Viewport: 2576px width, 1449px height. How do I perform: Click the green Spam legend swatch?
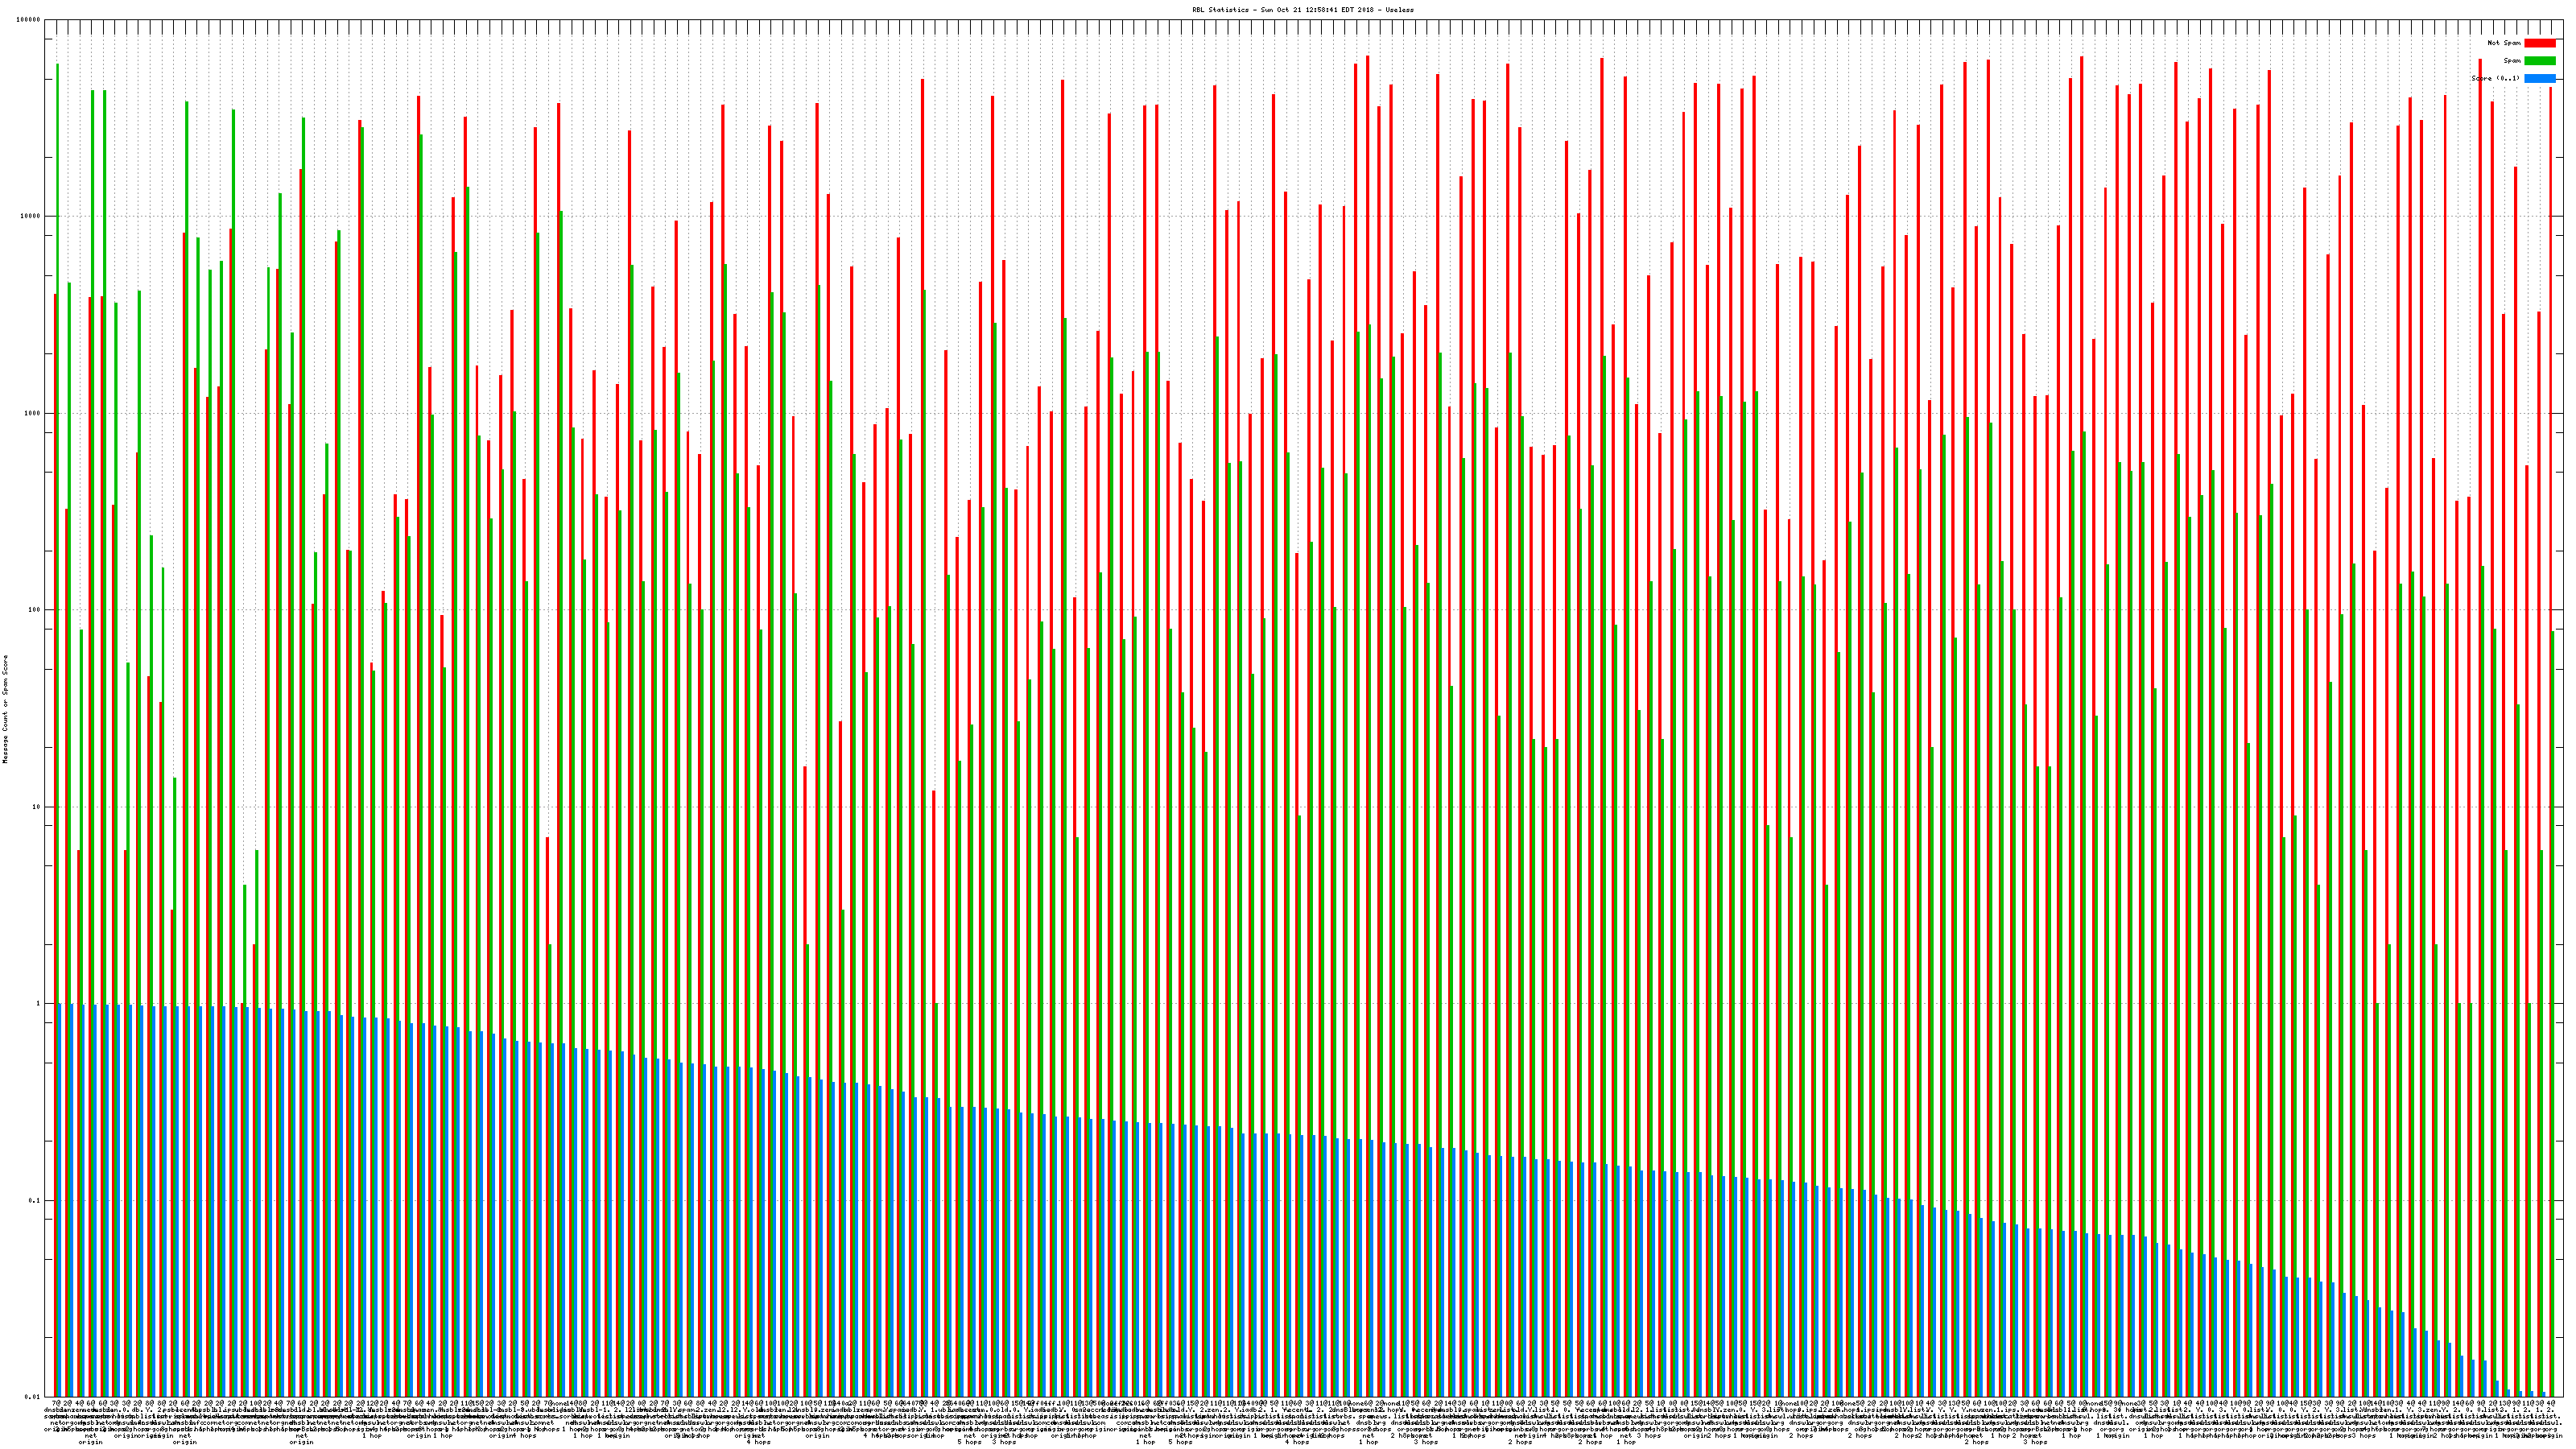click(2539, 61)
